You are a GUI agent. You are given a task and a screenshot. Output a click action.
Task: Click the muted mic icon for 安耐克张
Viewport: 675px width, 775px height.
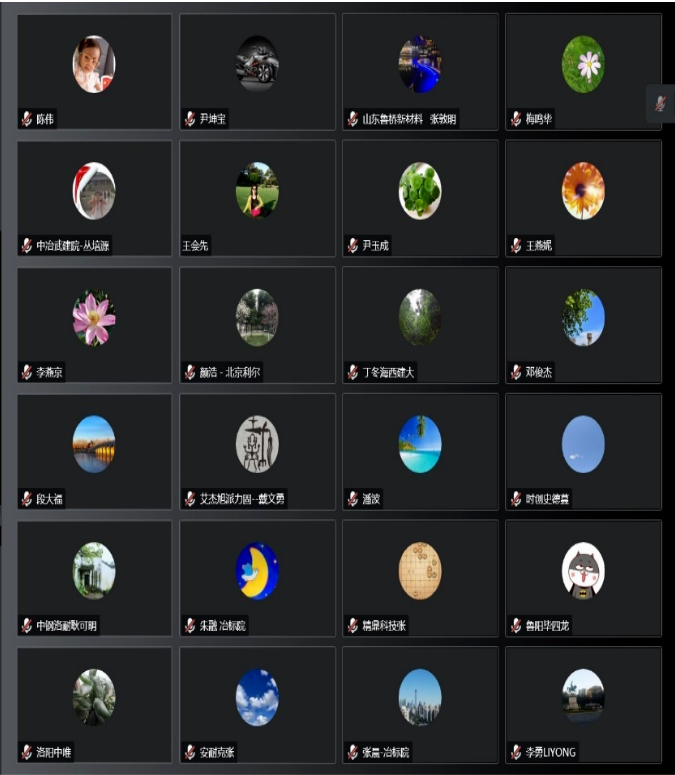point(190,752)
